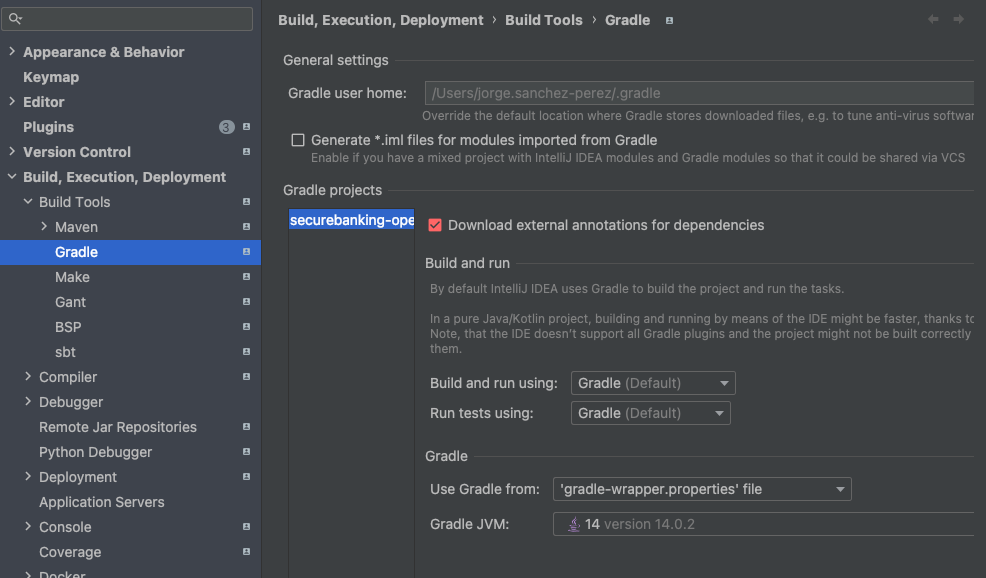Screen dimensions: 986x578
Task: Click the project-level icon beside sbt
Action: coord(246,352)
